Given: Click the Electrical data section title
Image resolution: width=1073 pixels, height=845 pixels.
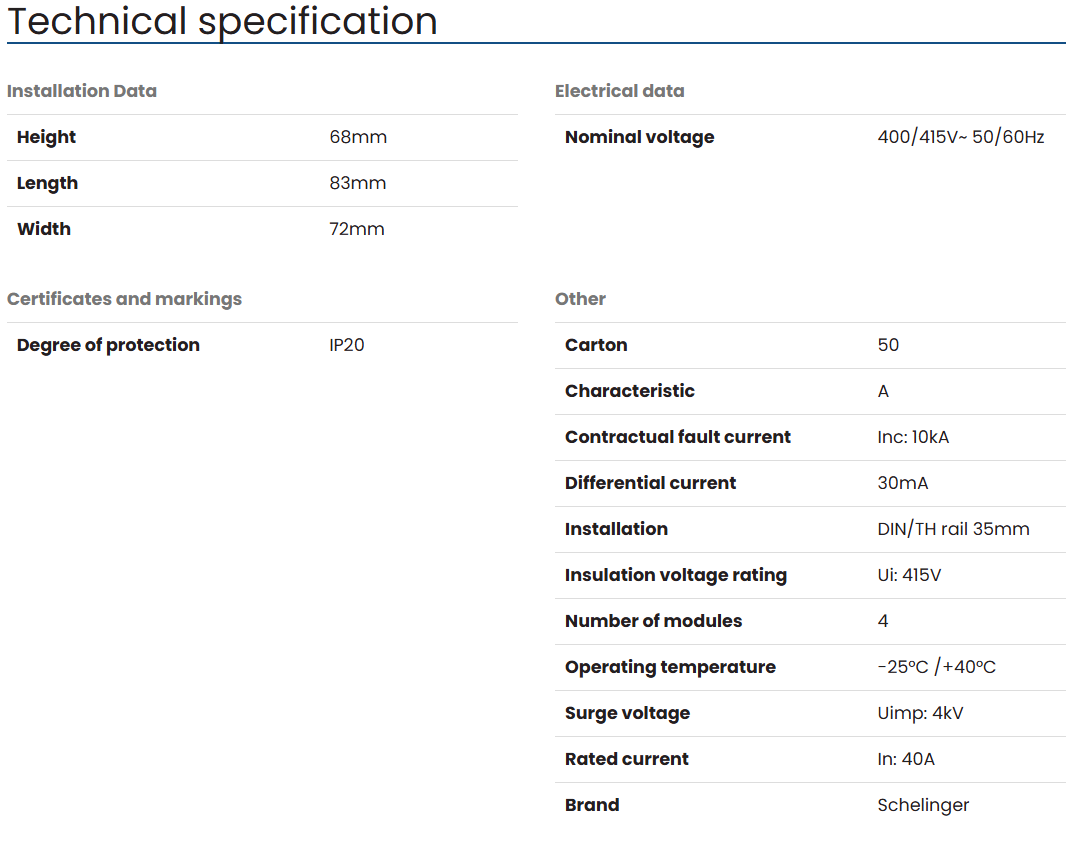Looking at the screenshot, I should 620,91.
